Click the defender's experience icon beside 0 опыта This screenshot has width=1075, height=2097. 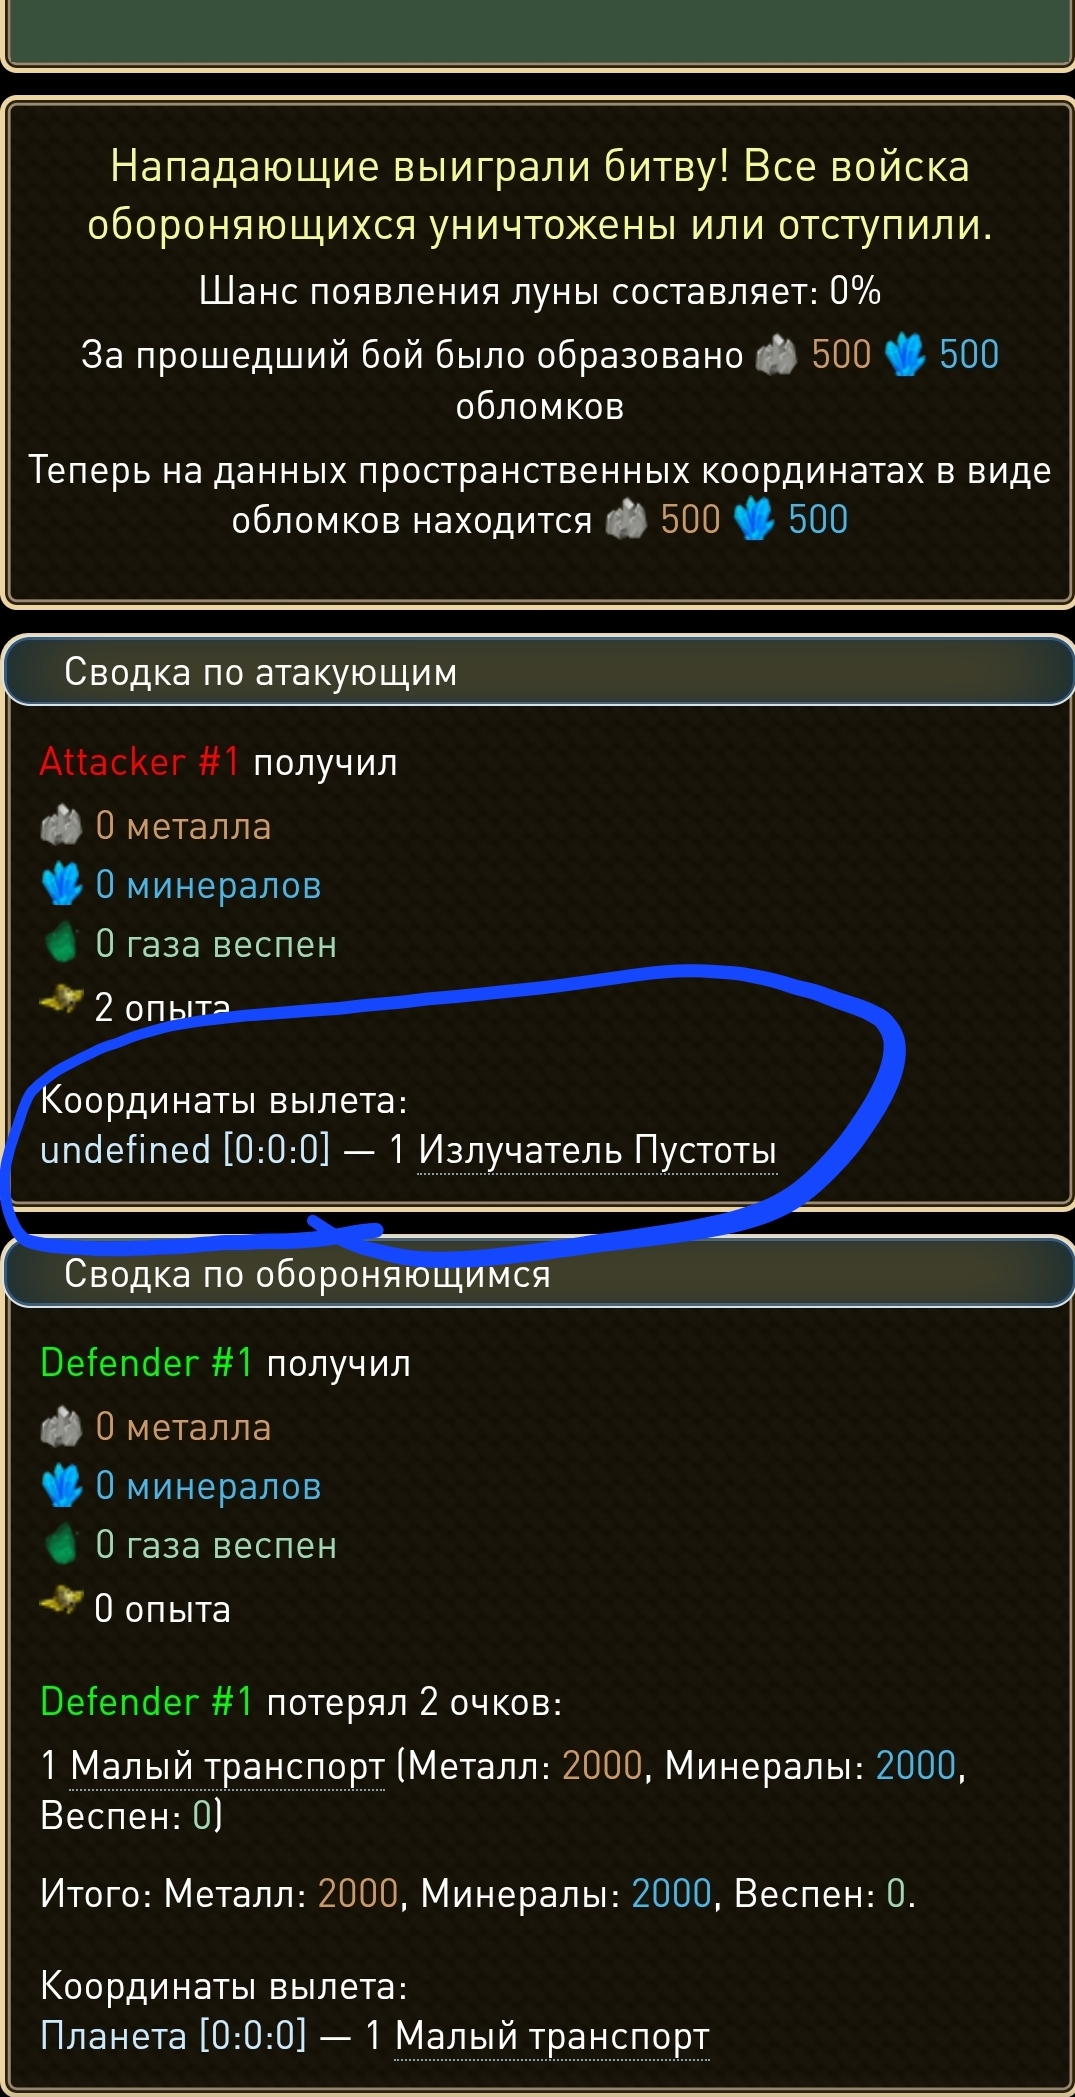pyautogui.click(x=61, y=1601)
